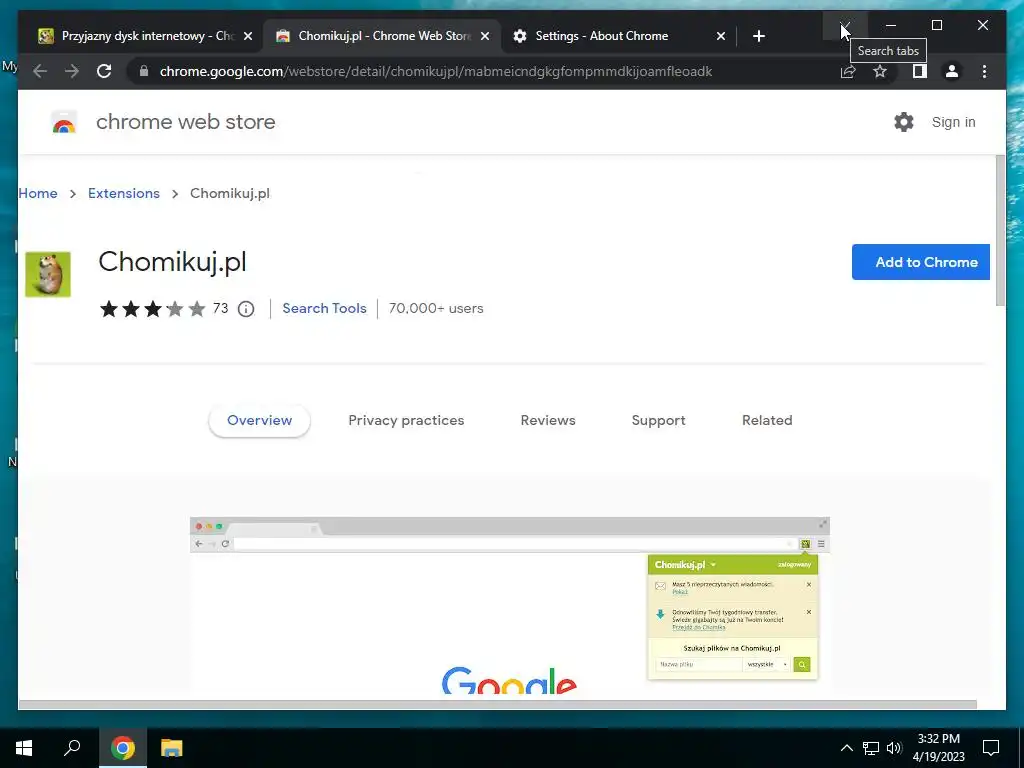
Task: Click Sign in on the web store
Action: click(953, 122)
